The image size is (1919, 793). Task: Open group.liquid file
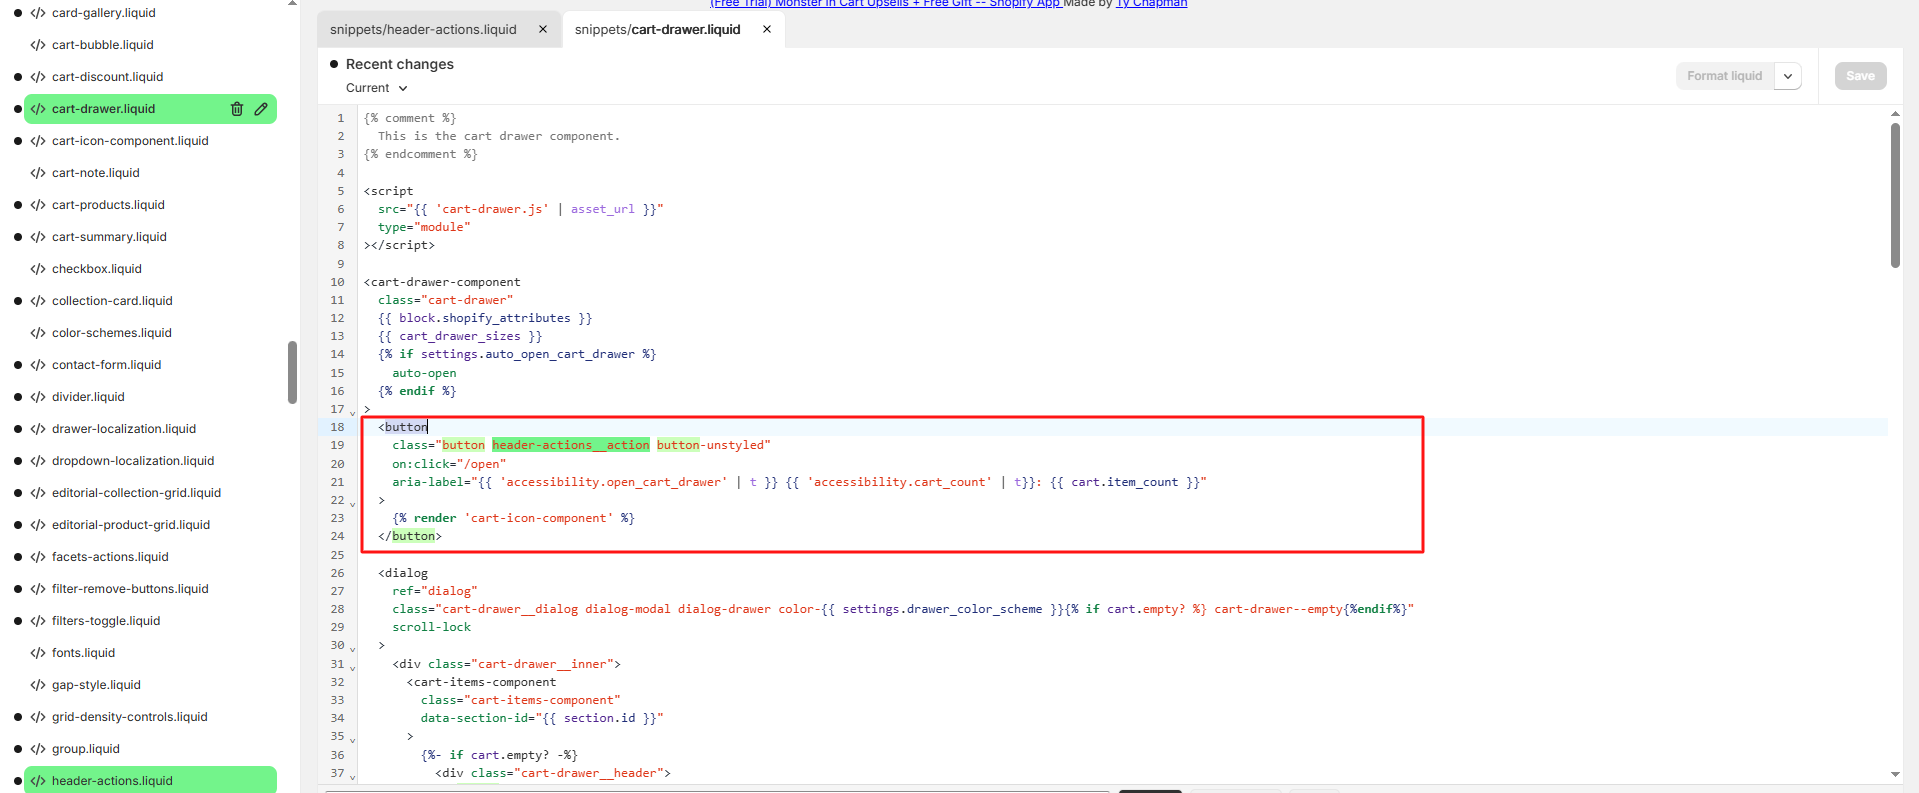click(x=85, y=749)
